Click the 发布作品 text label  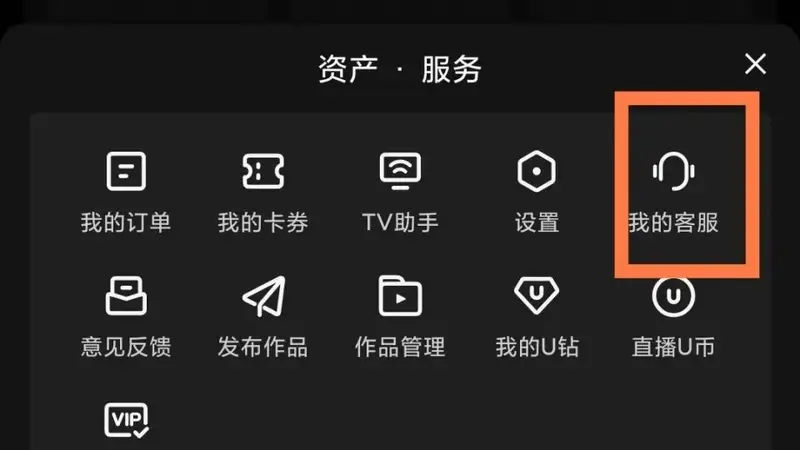[263, 347]
